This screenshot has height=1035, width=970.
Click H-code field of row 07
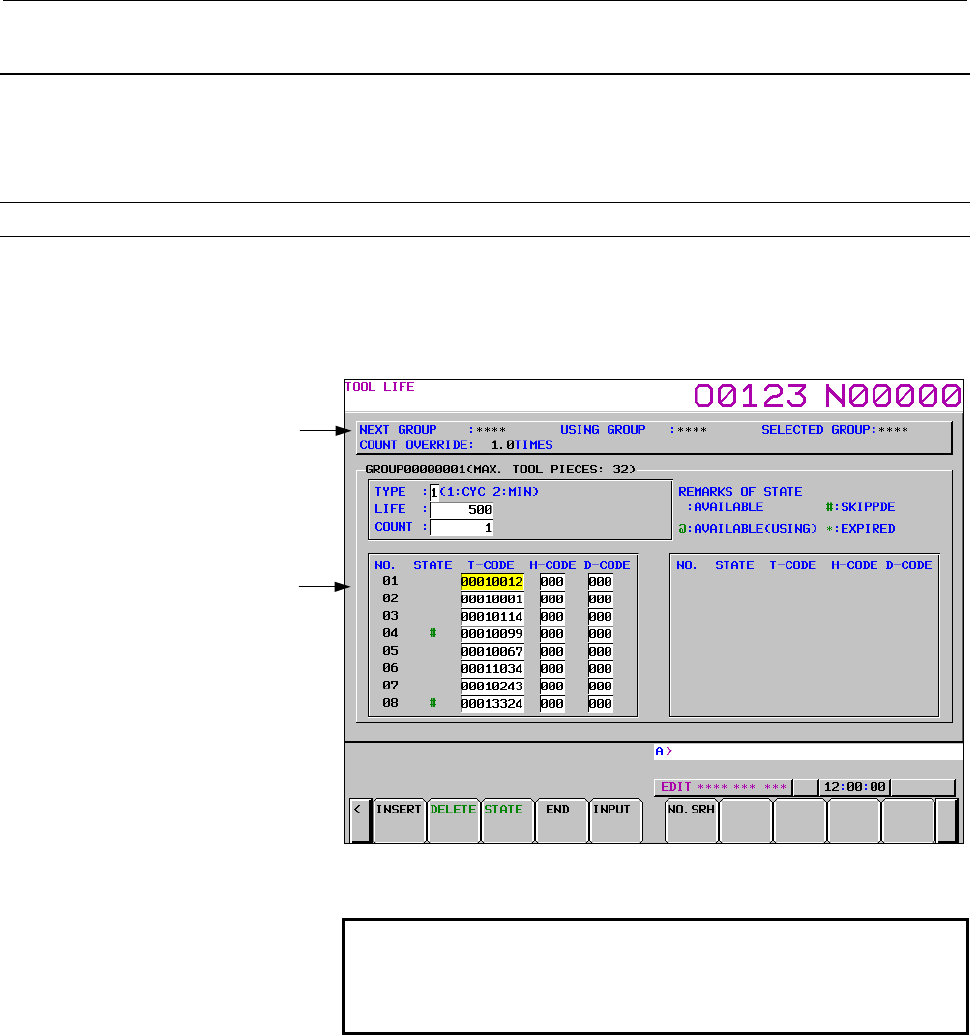pyautogui.click(x=552, y=686)
